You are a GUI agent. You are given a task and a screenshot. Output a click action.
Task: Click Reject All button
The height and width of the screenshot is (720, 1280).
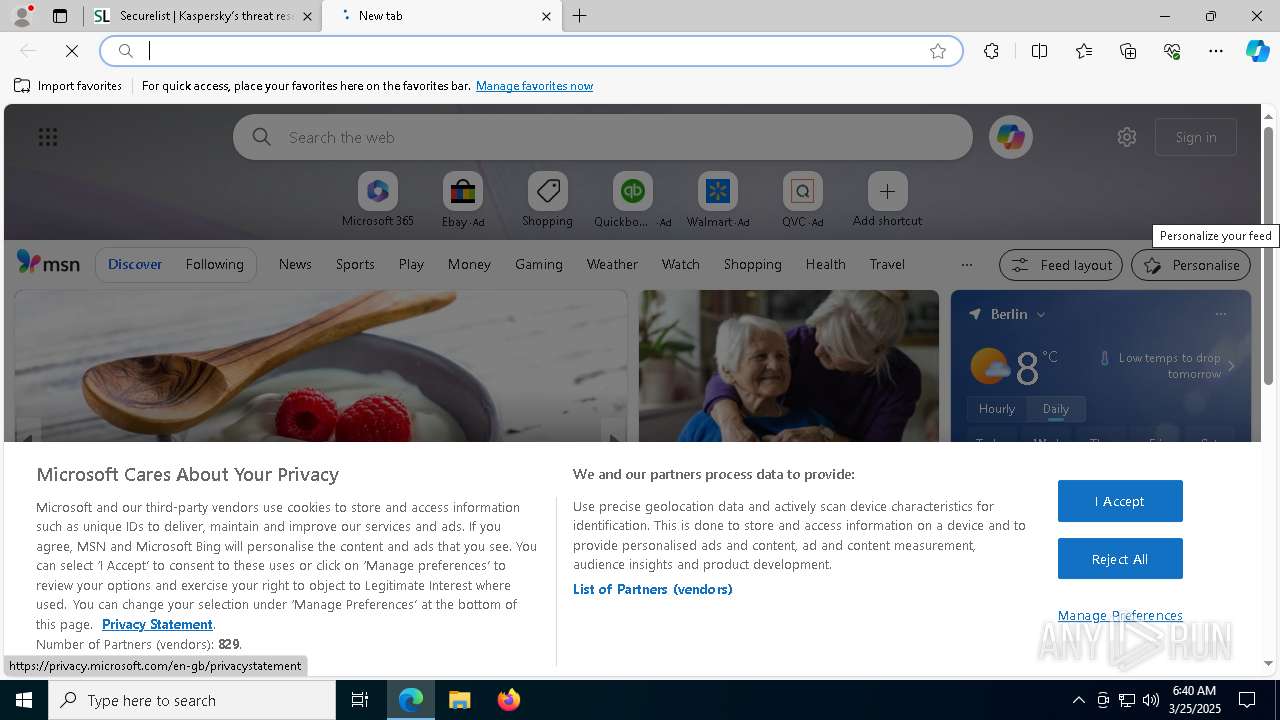pos(1120,559)
